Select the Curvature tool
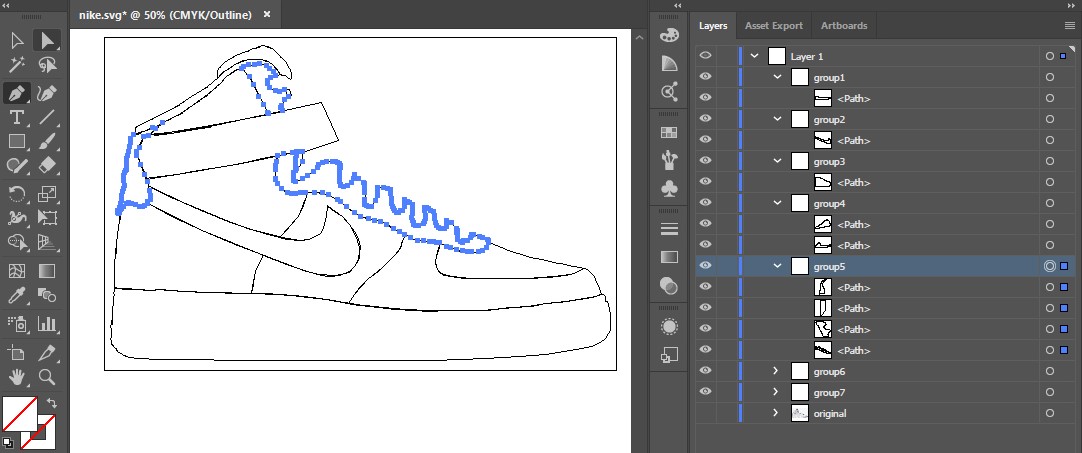1082x453 pixels. tap(47, 93)
